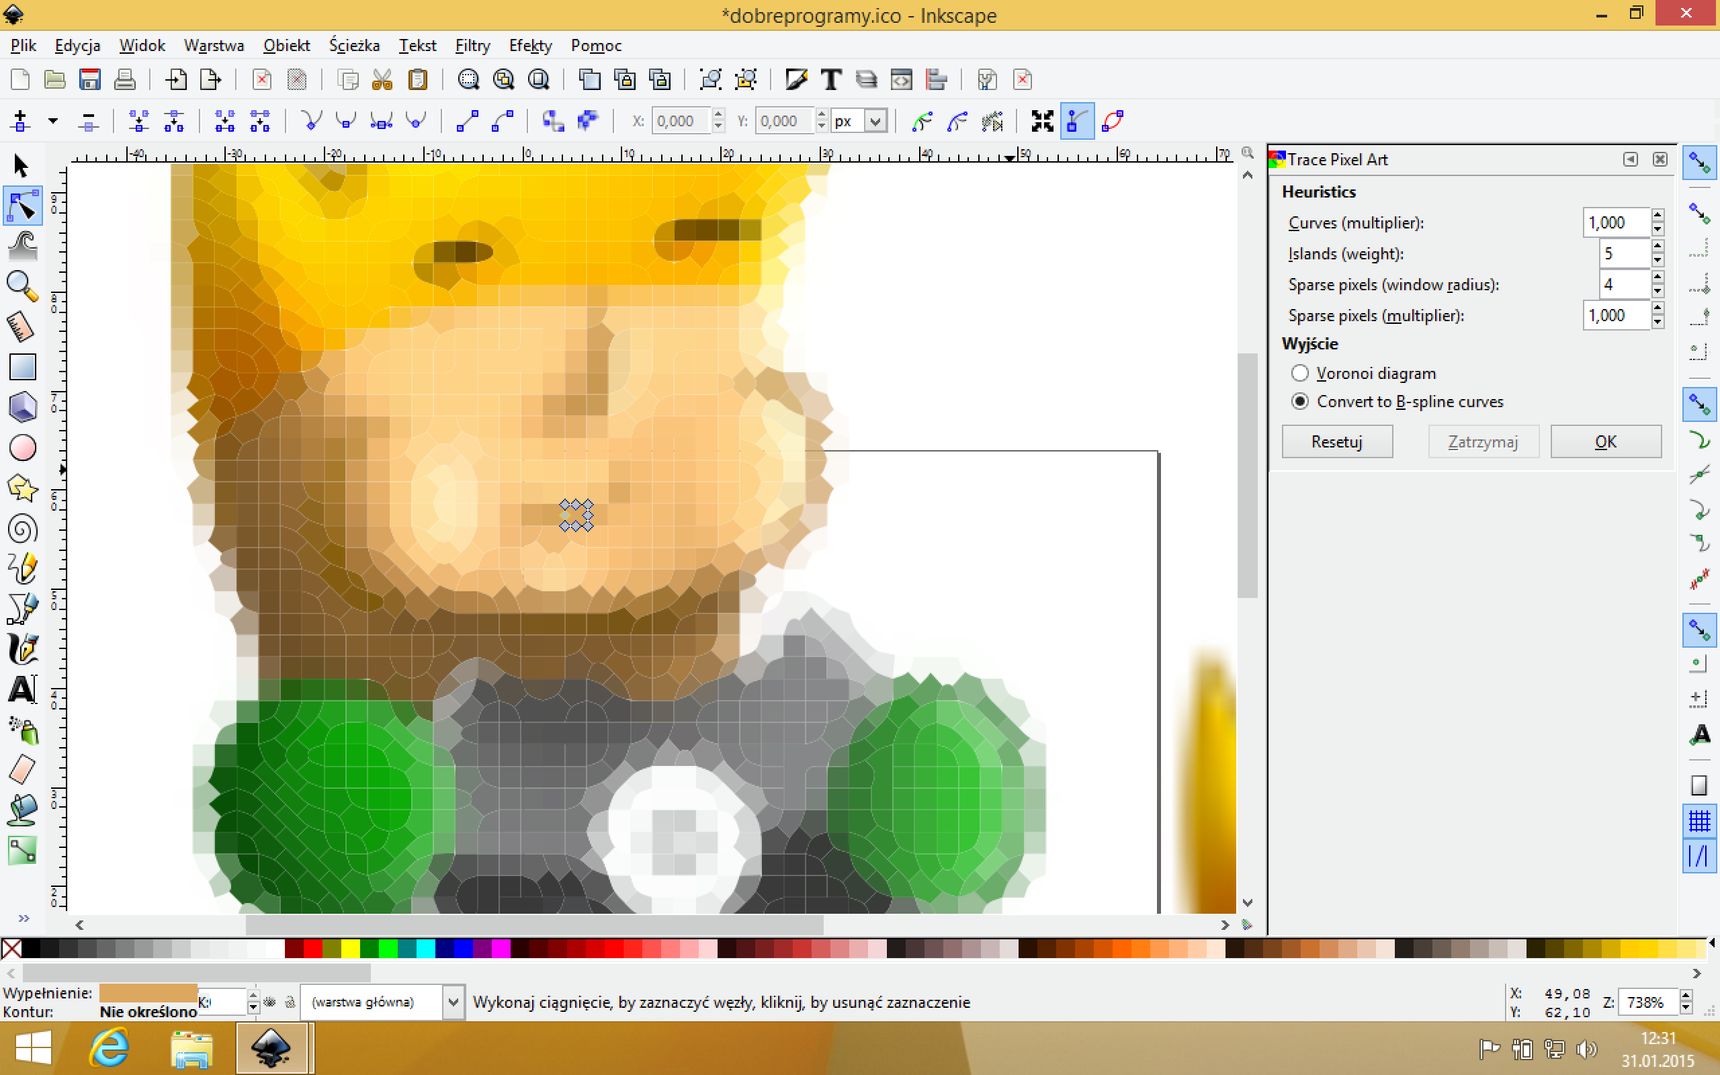Pick the Ellipse tool
Screen dimensions: 1720x1075
point(22,448)
